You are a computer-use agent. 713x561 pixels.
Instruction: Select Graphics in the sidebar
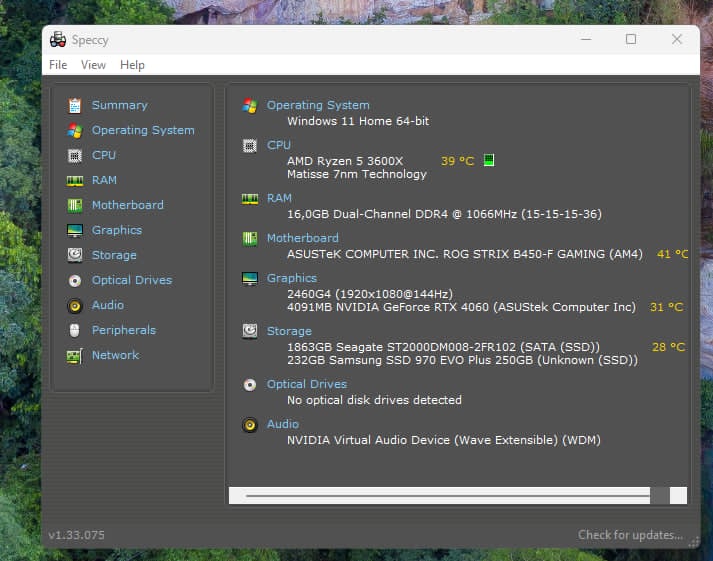pos(117,230)
